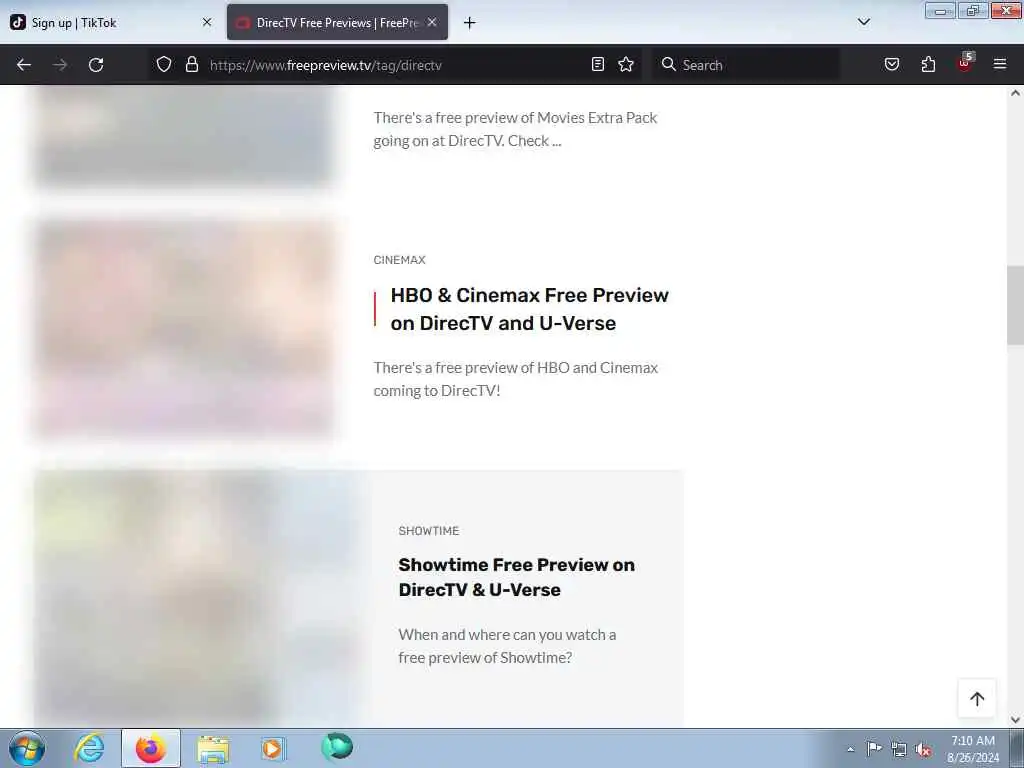Click the CINEMAX category label
Image resolution: width=1024 pixels, height=768 pixels.
[400, 260]
